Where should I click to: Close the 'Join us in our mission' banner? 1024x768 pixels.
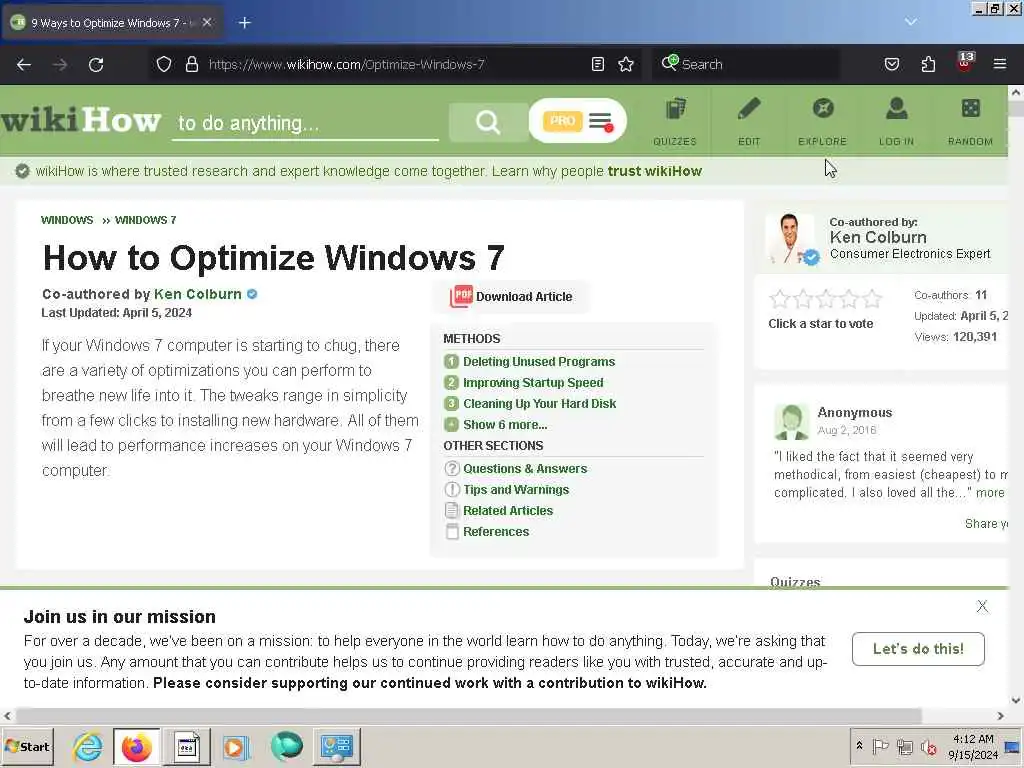tap(982, 606)
